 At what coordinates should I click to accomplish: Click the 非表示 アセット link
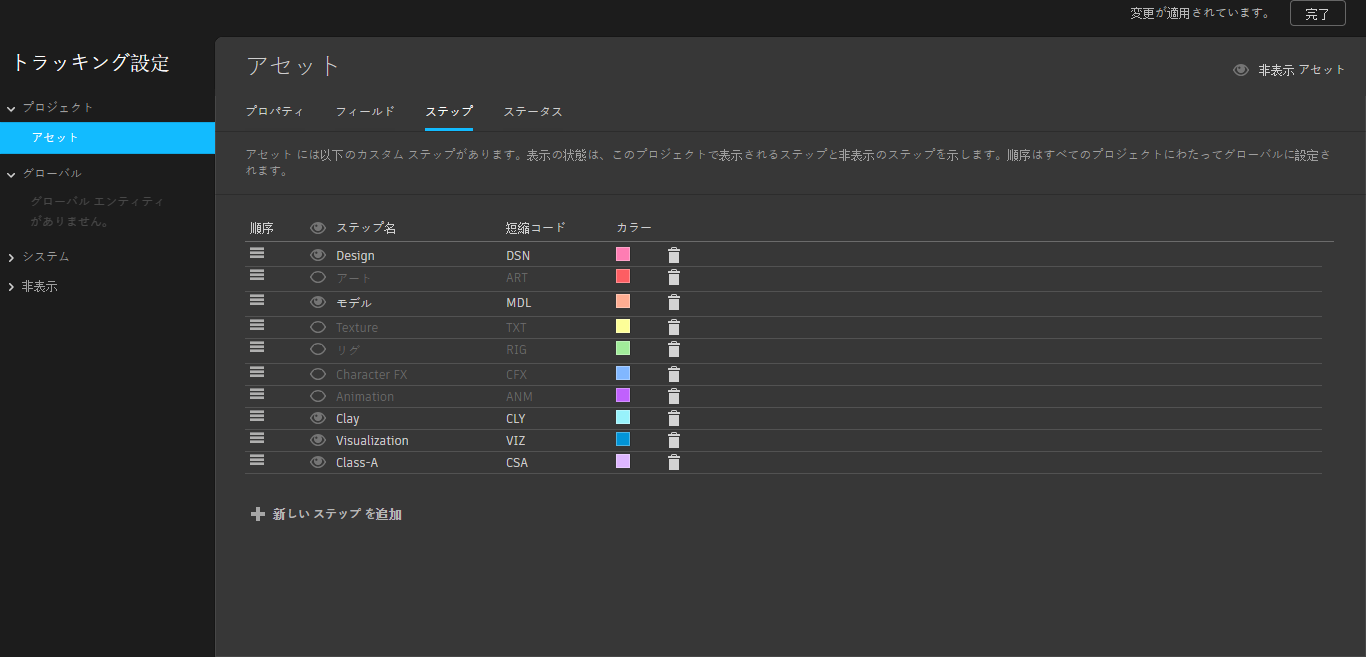(1302, 70)
